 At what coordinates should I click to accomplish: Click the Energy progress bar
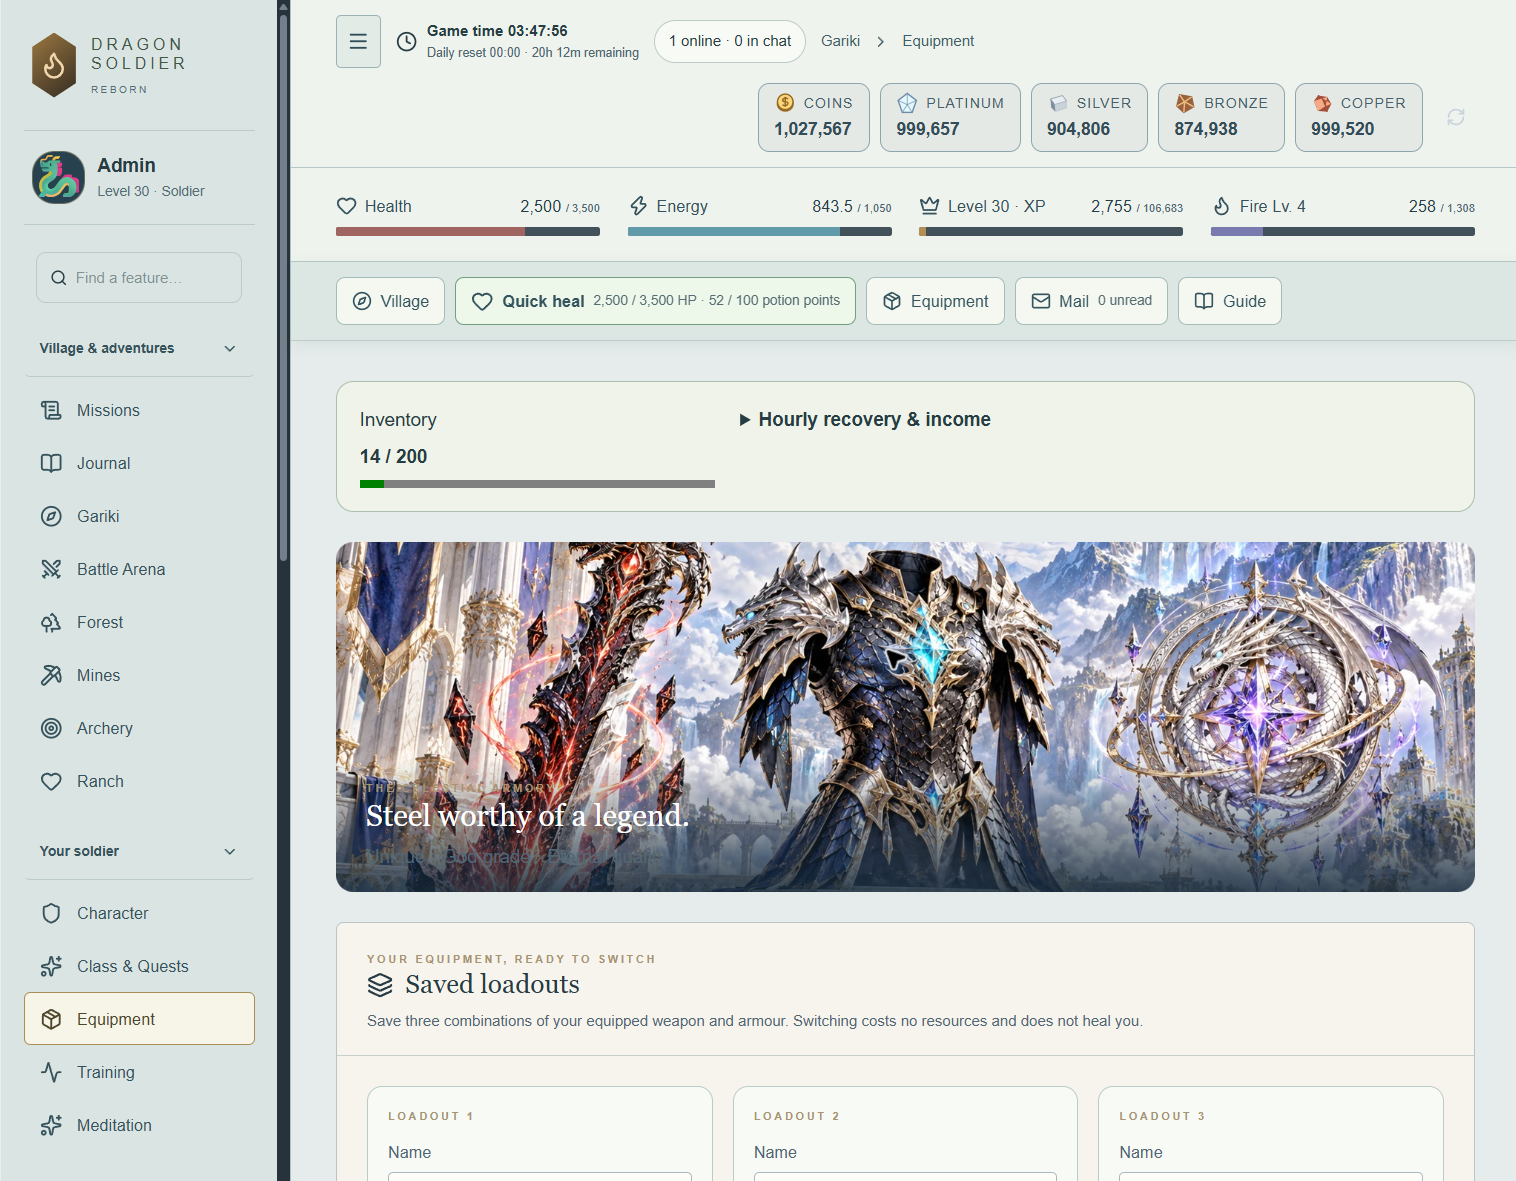coord(760,231)
